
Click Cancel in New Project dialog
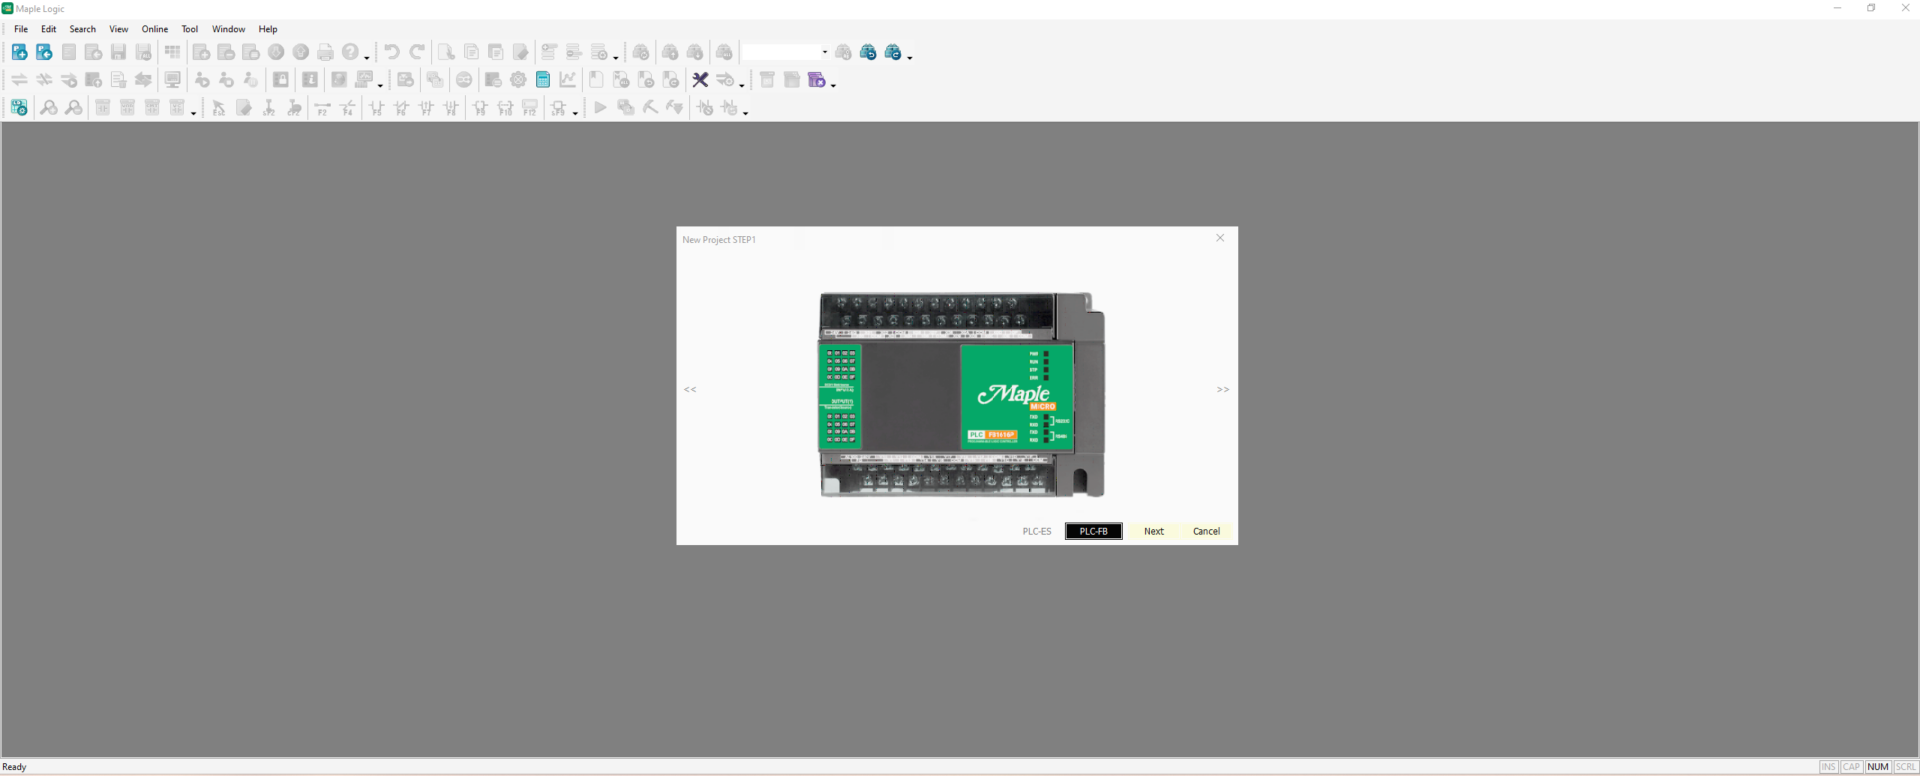[1207, 531]
